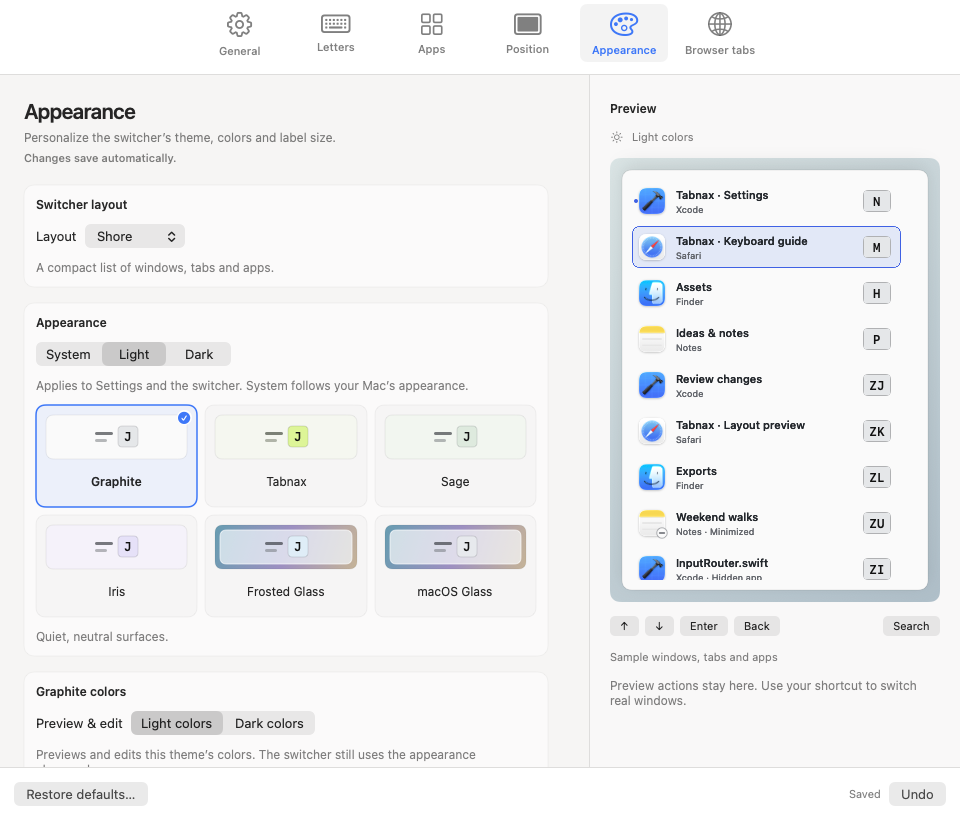Screen dimensions: 960x820
Task: Click the H key label badge
Action: [877, 293]
